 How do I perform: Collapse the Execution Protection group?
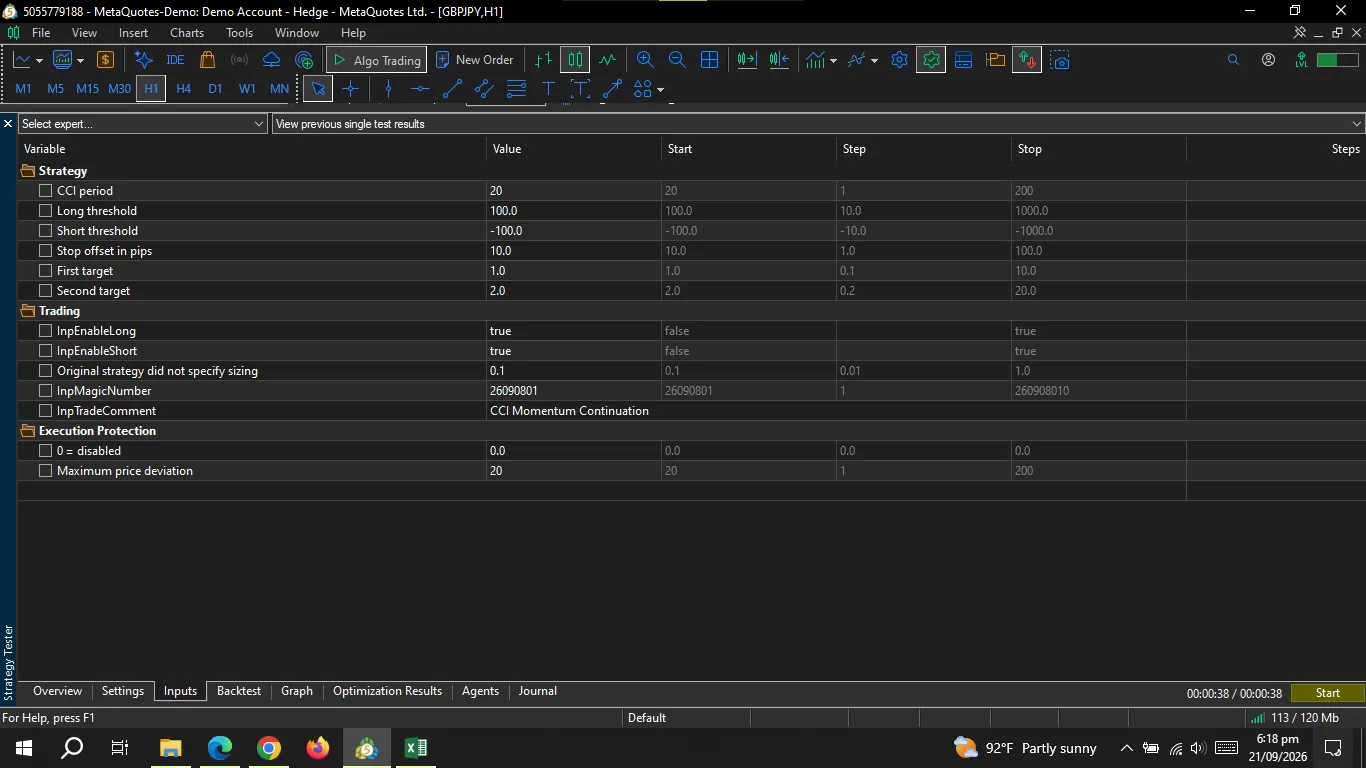pos(27,431)
